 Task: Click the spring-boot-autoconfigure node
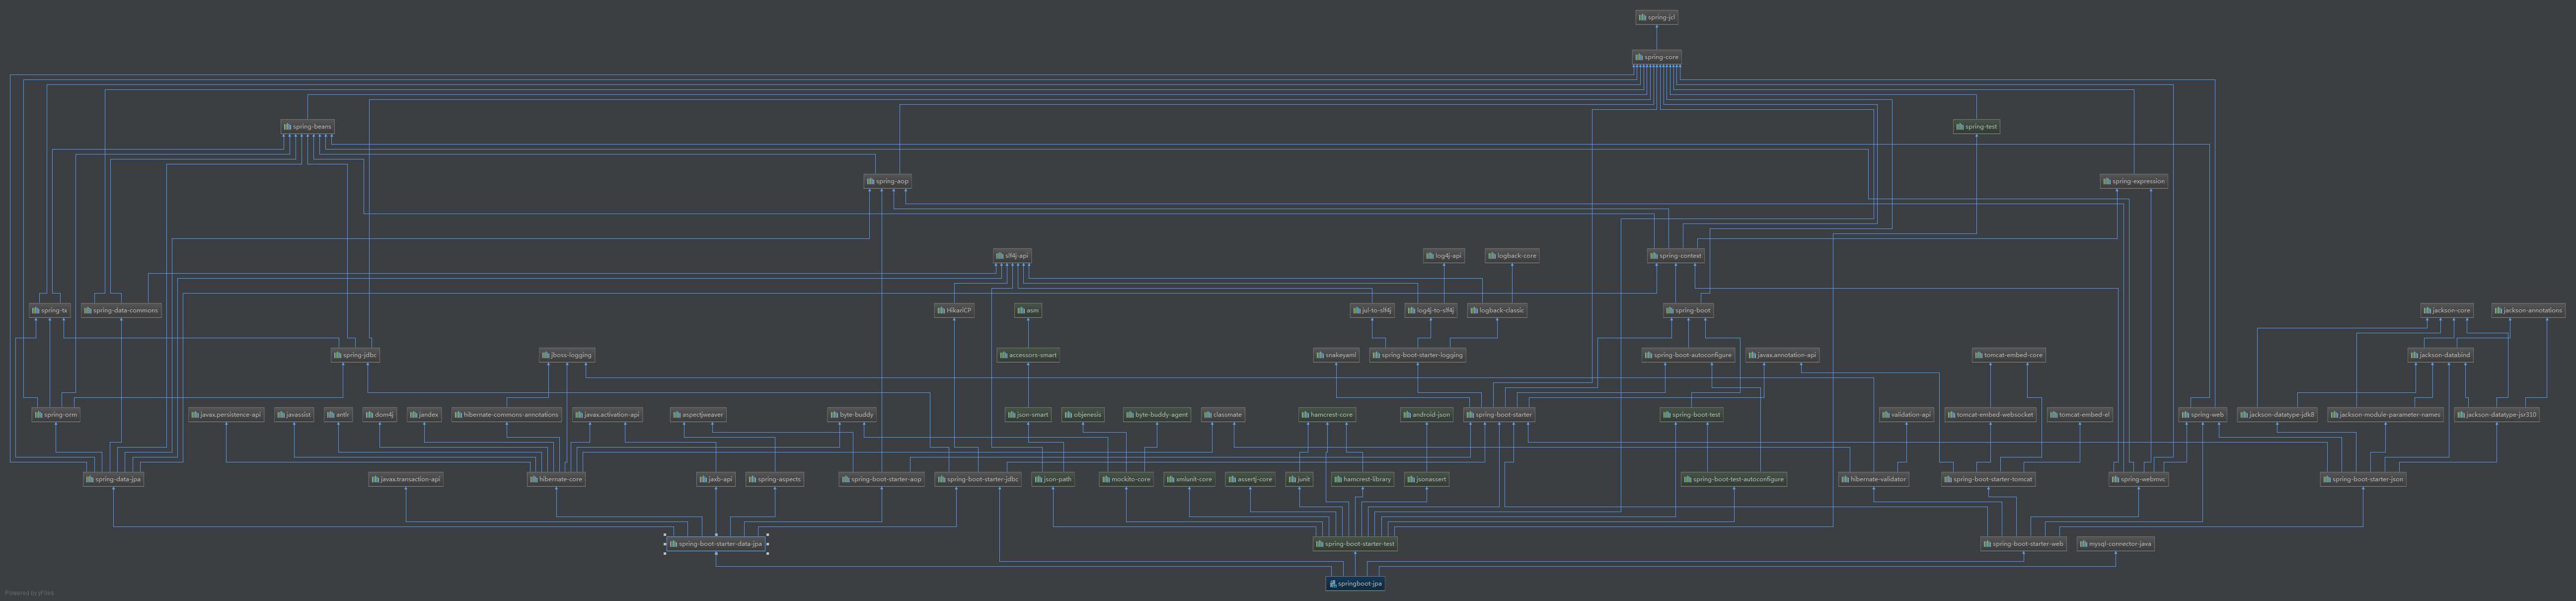(1688, 355)
